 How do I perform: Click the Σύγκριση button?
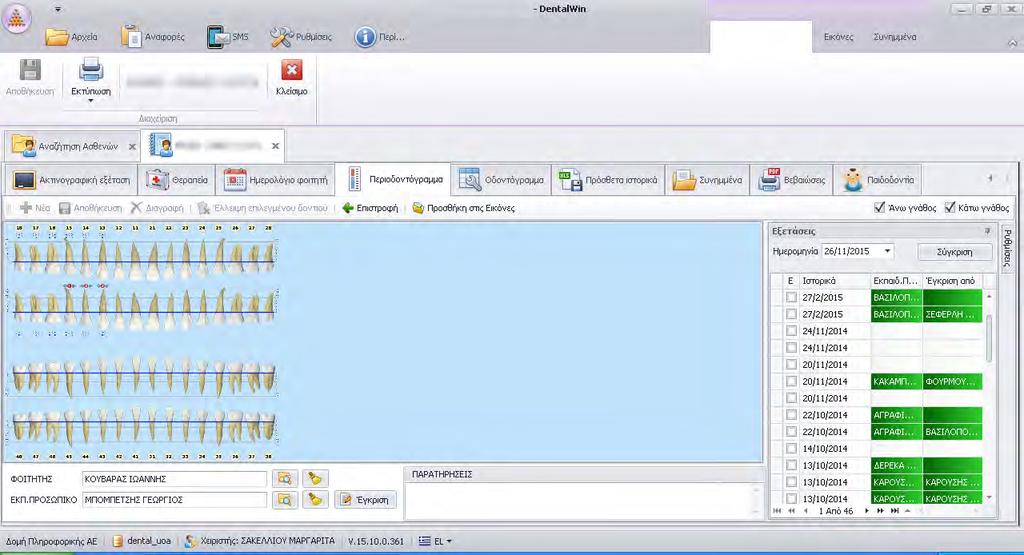click(955, 251)
